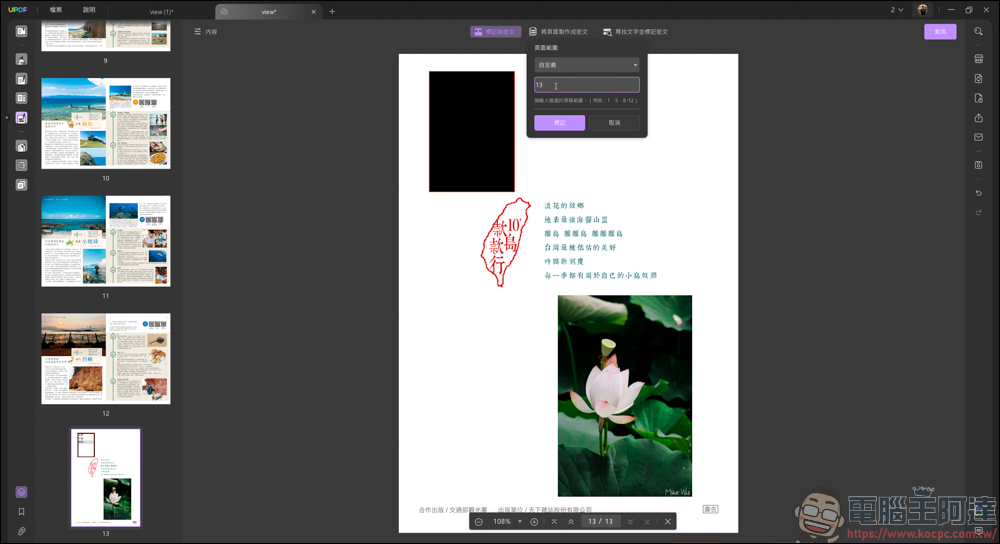
Task: Open the Crop Pages icon in sidebar
Action: coord(21,165)
